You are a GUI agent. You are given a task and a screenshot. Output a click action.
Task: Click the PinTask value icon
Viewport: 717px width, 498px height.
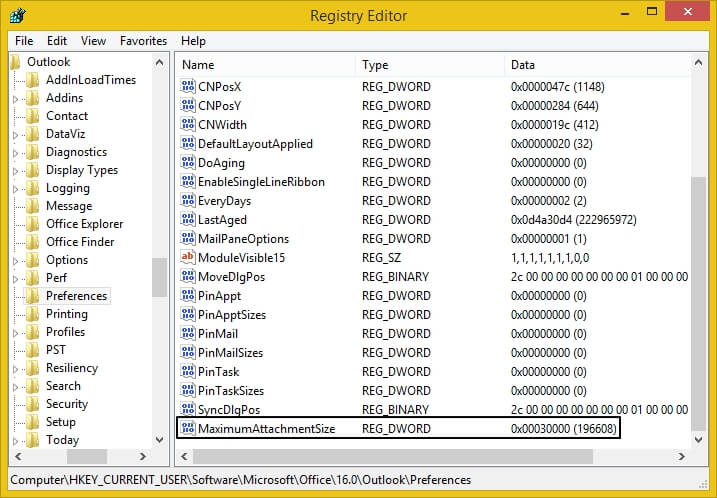[187, 371]
